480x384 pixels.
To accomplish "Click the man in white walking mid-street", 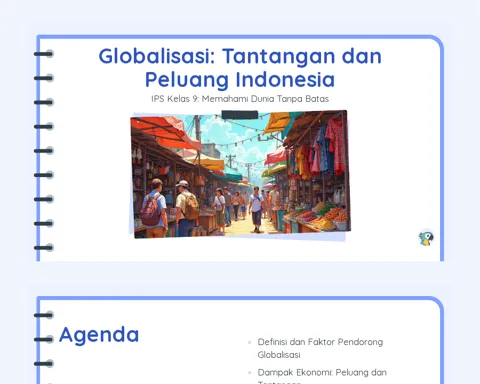I will point(256,209).
